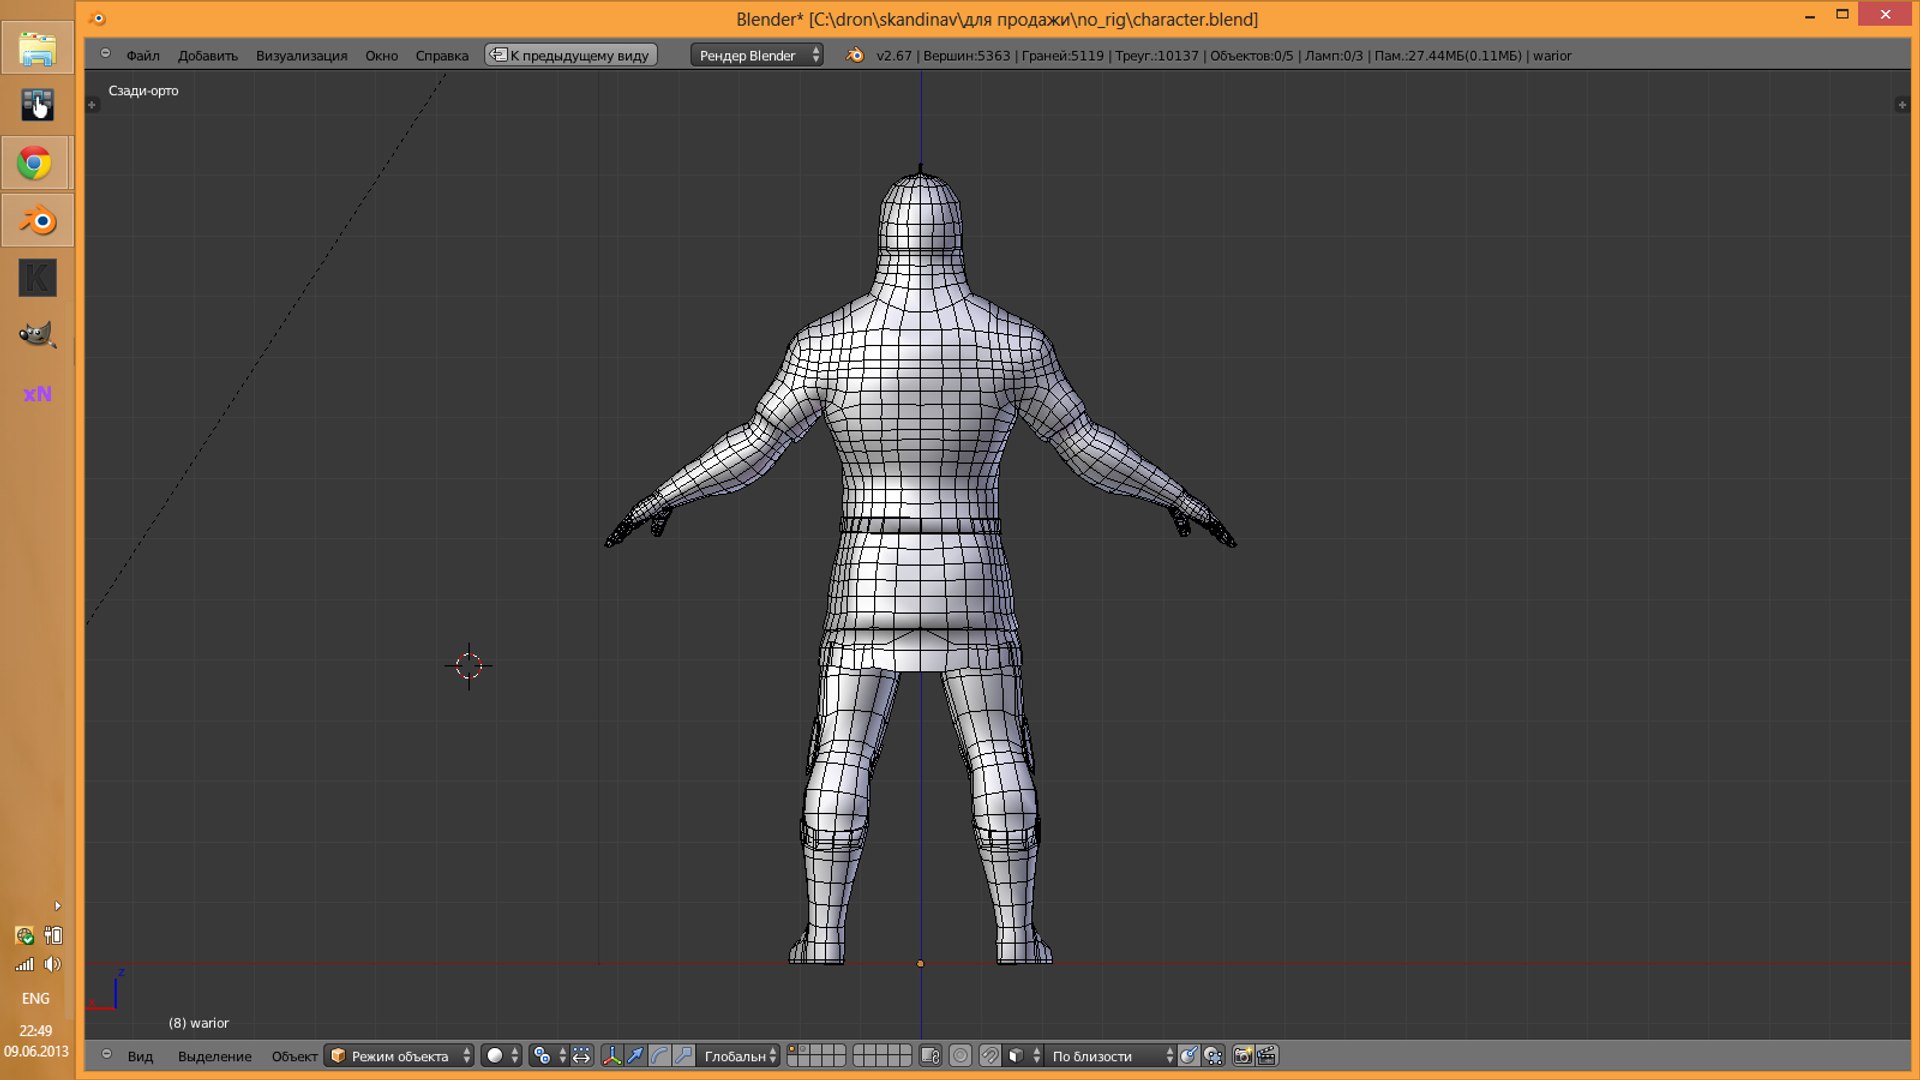Screen dimensions: 1920x1080
Task: Open Chrome from the taskbar
Action: (36, 163)
